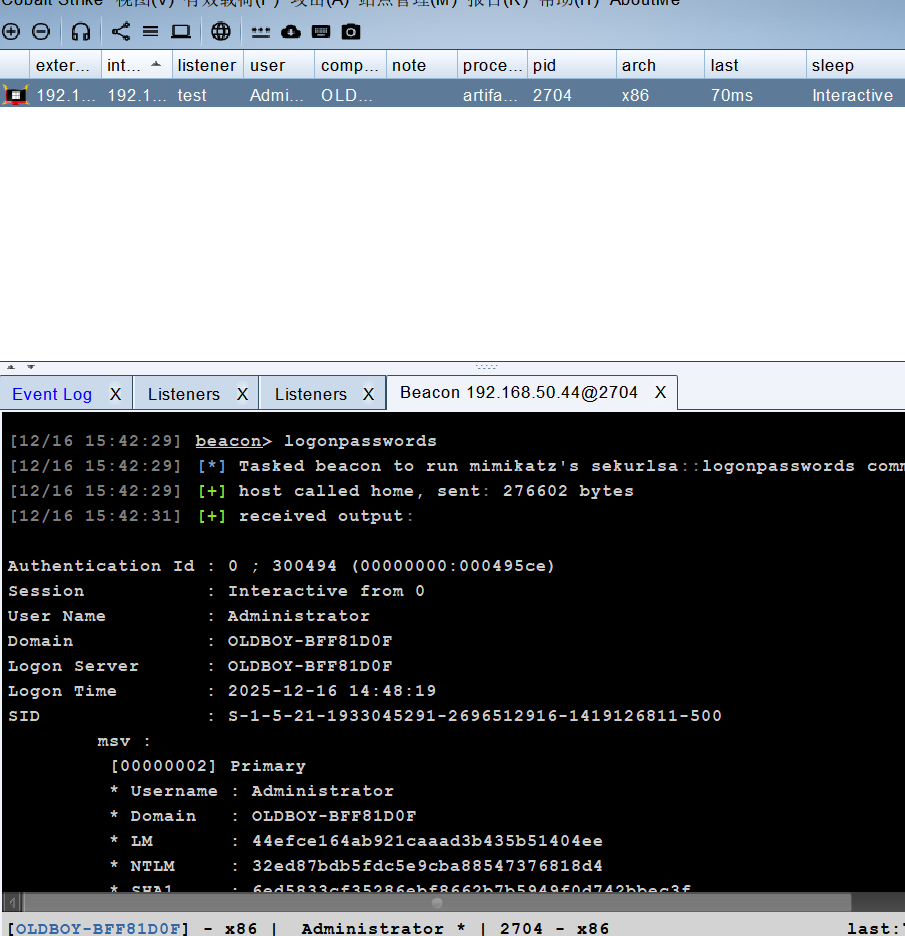Open downloaded files cloud icon
The width and height of the screenshot is (905, 936).
[x=291, y=32]
